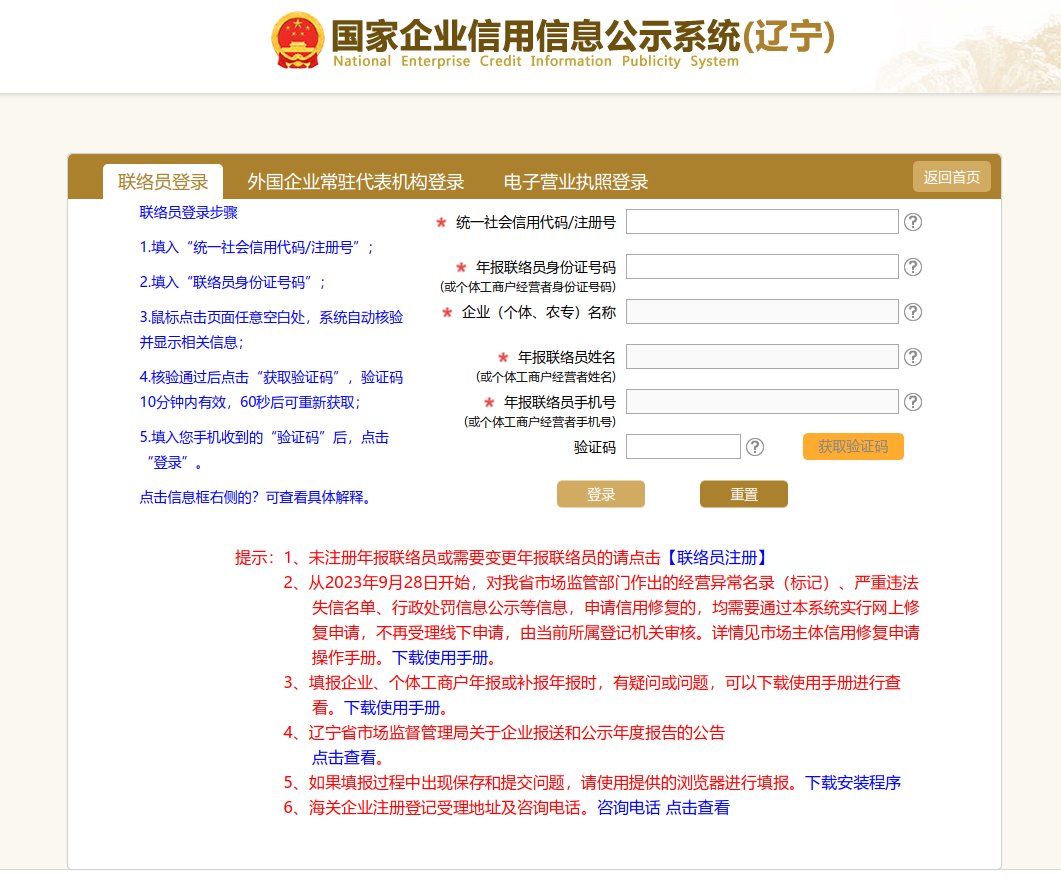Switch to 联络员登录 tab
Screen dimensions: 1061x878
click(163, 182)
